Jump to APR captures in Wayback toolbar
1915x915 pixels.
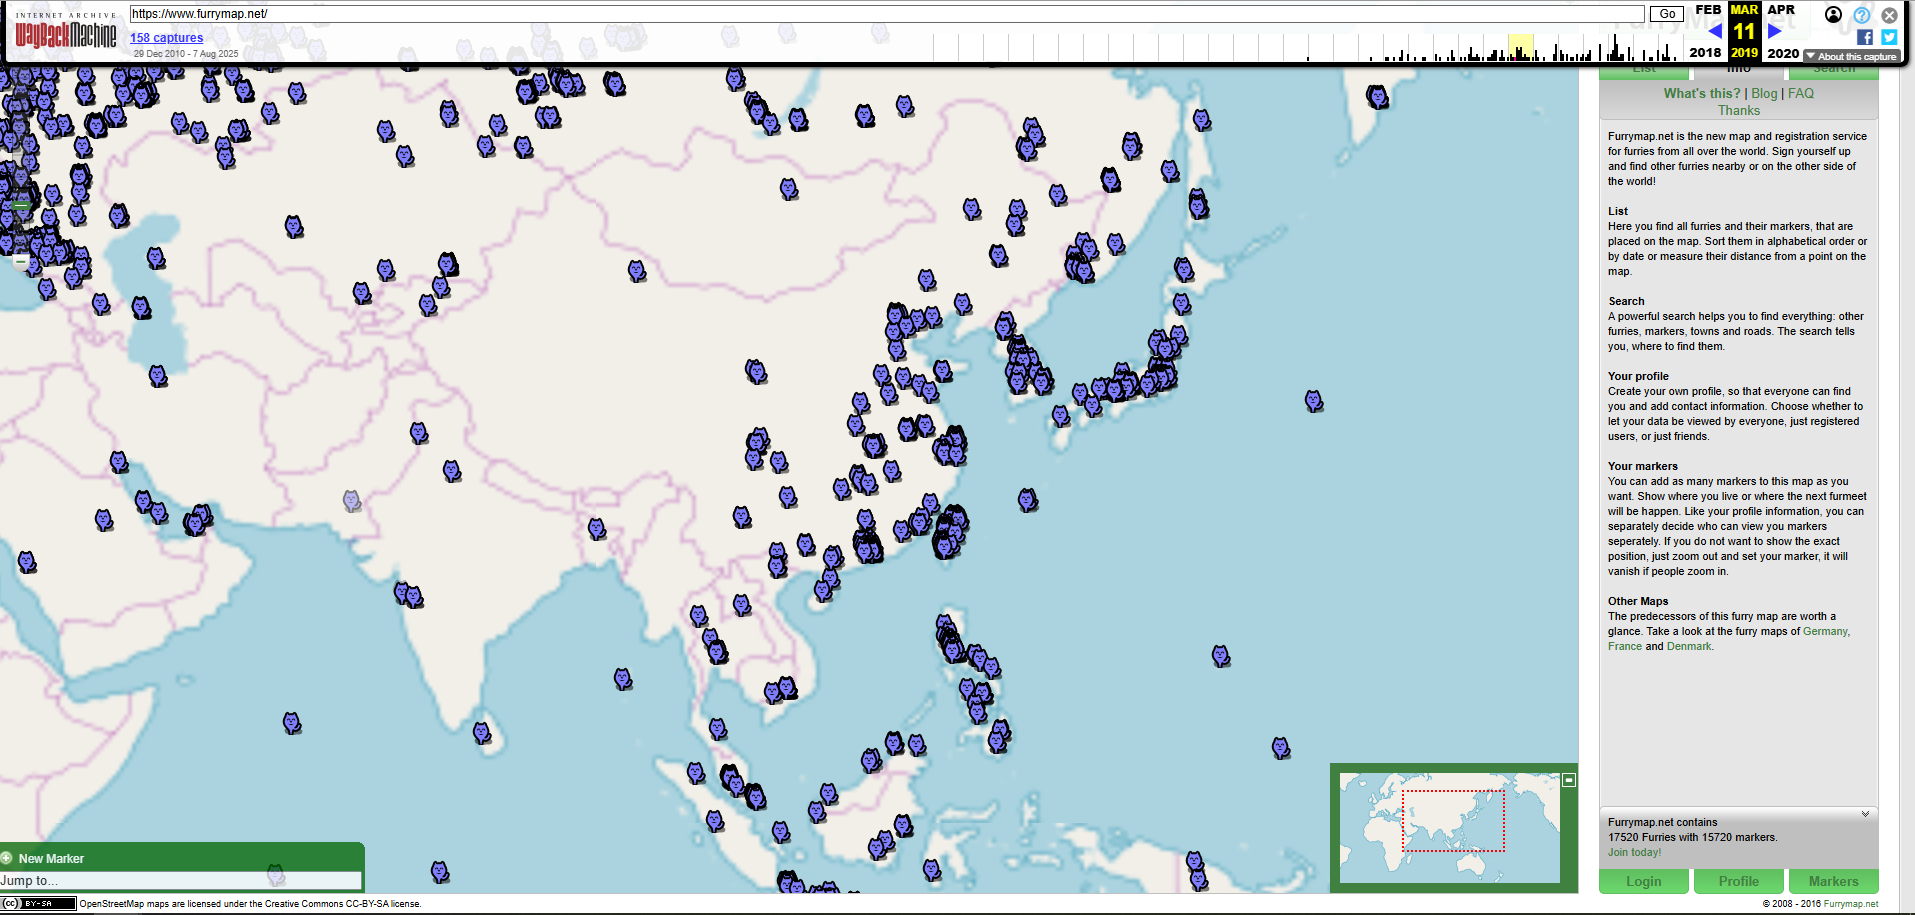point(1781,10)
